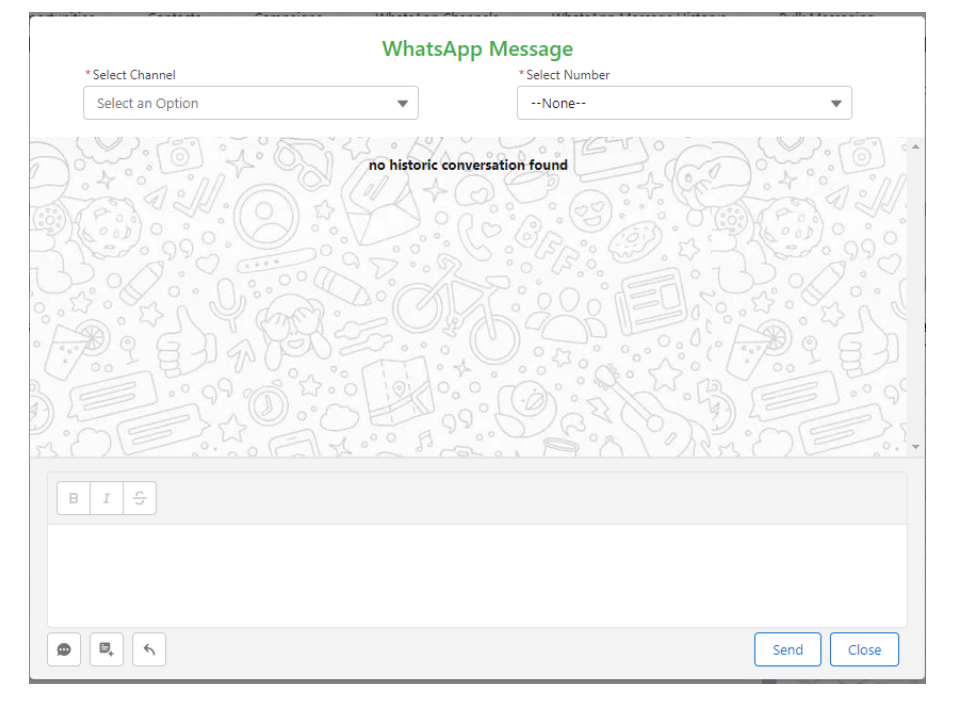Click the reply arrow icon
The image size is (975, 710).
[x=149, y=650]
